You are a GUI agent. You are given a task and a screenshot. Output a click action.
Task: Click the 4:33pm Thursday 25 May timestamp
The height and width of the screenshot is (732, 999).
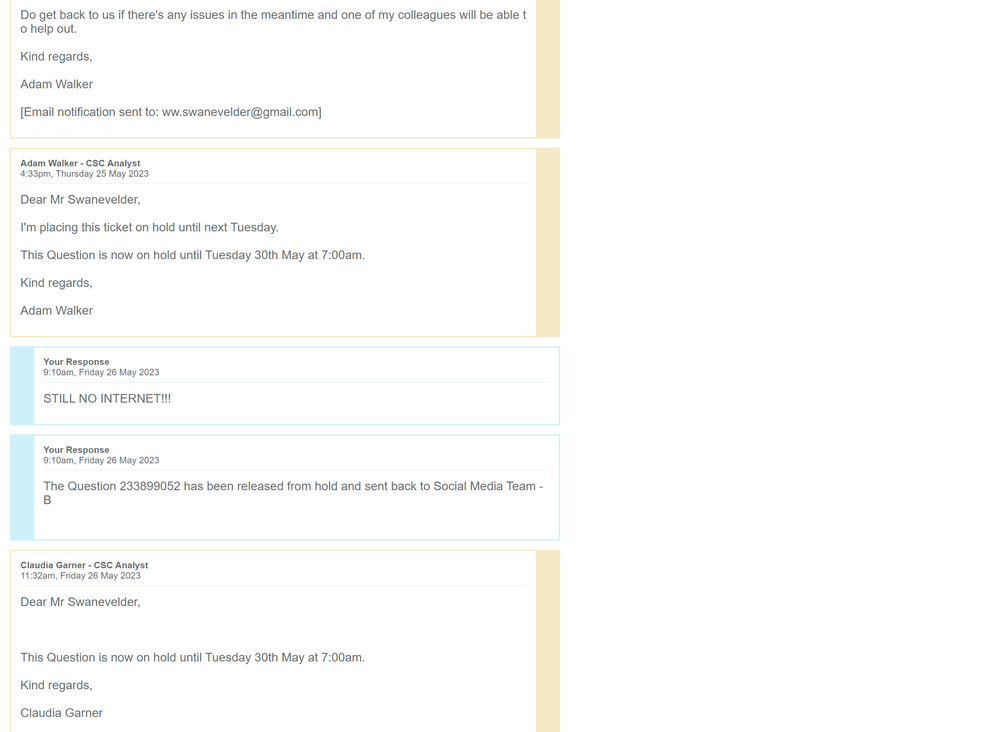click(85, 174)
